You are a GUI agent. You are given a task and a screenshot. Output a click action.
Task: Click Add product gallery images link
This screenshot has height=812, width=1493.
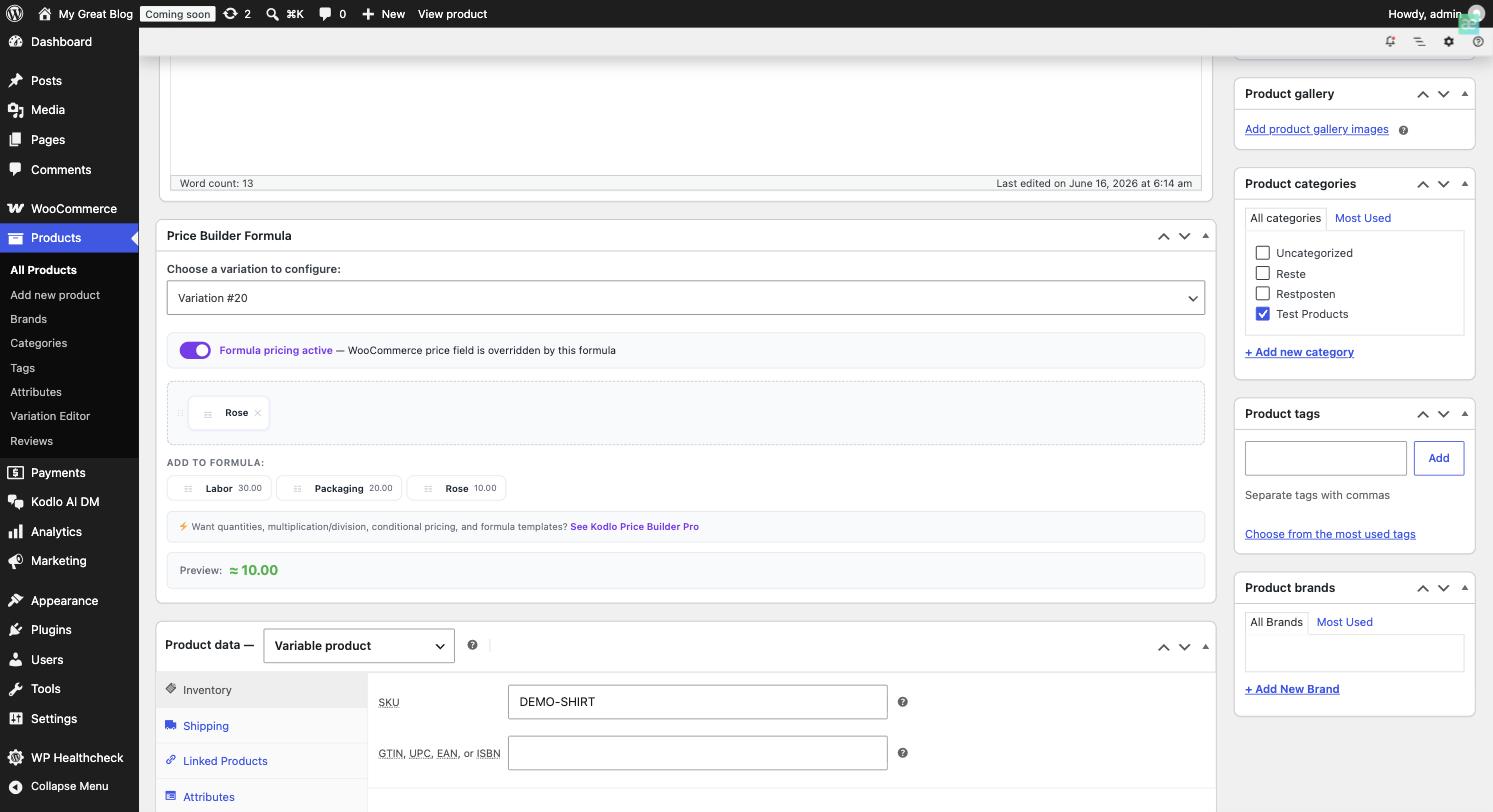(1316, 129)
